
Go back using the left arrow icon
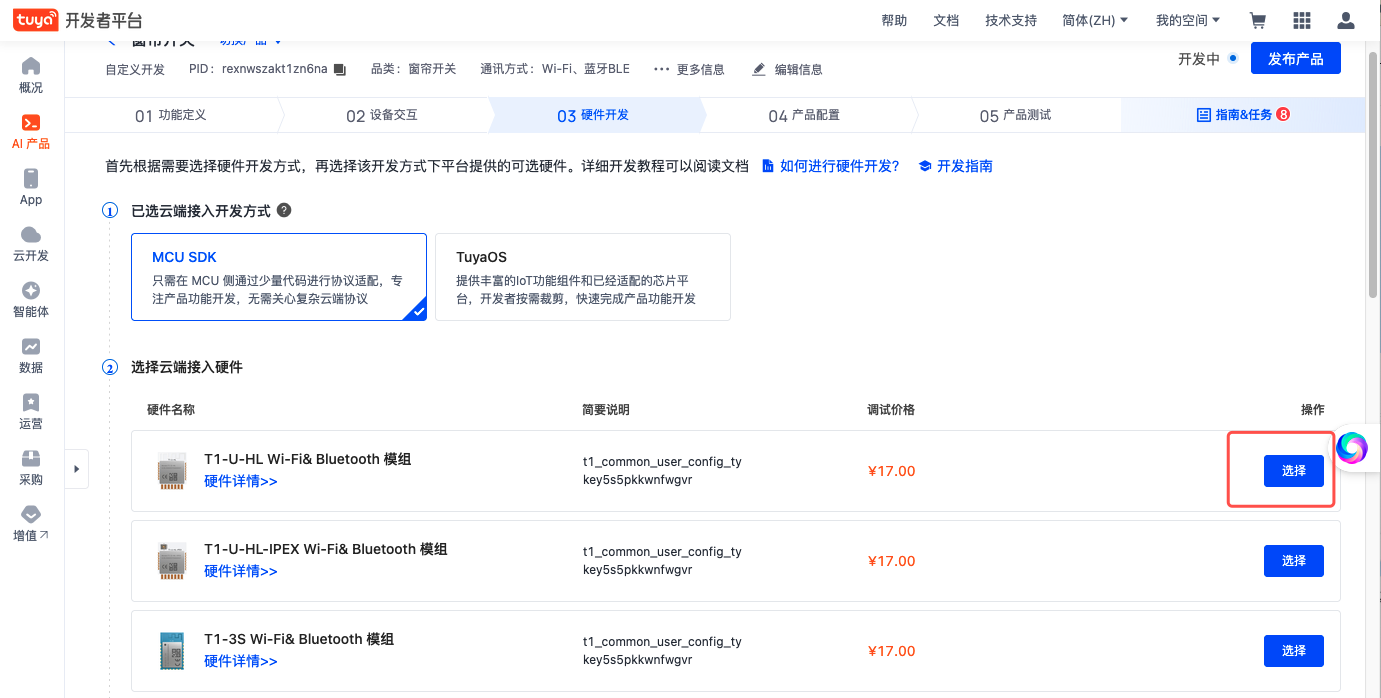[x=112, y=42]
